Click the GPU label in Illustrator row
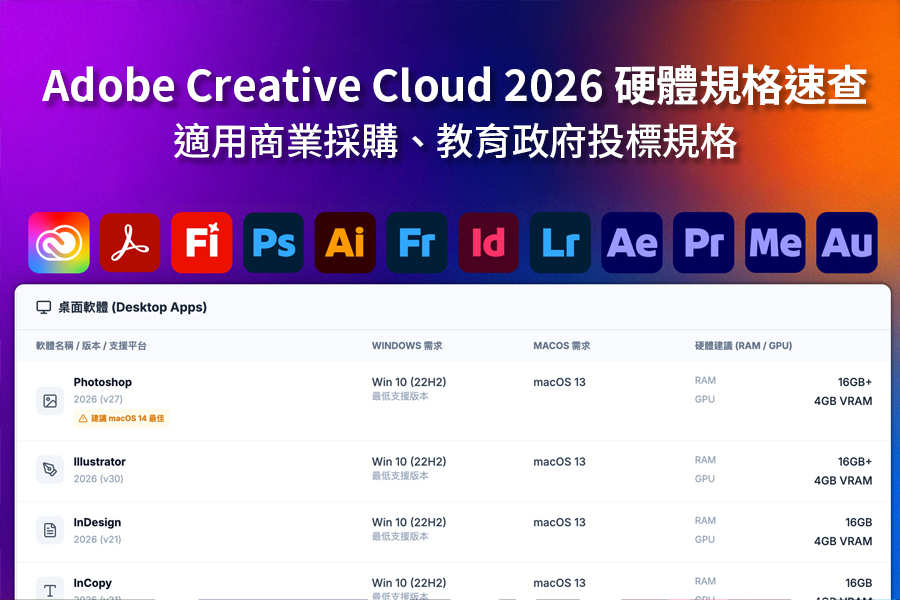Screen dimensions: 900x600 point(704,478)
